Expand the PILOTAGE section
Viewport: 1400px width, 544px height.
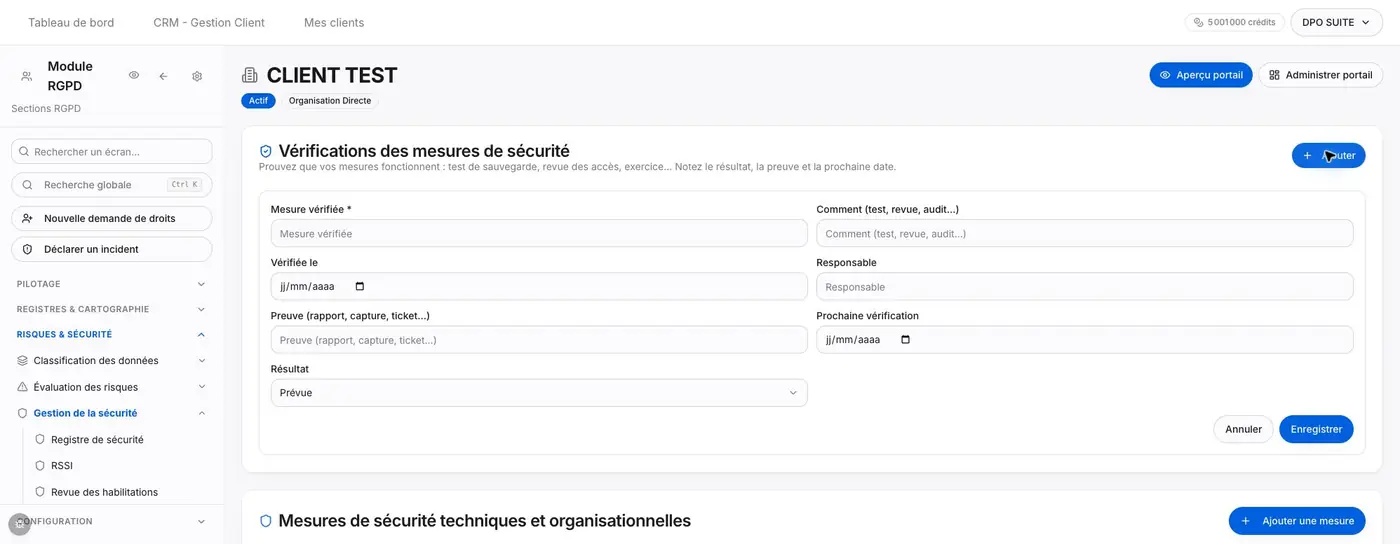click(x=111, y=284)
